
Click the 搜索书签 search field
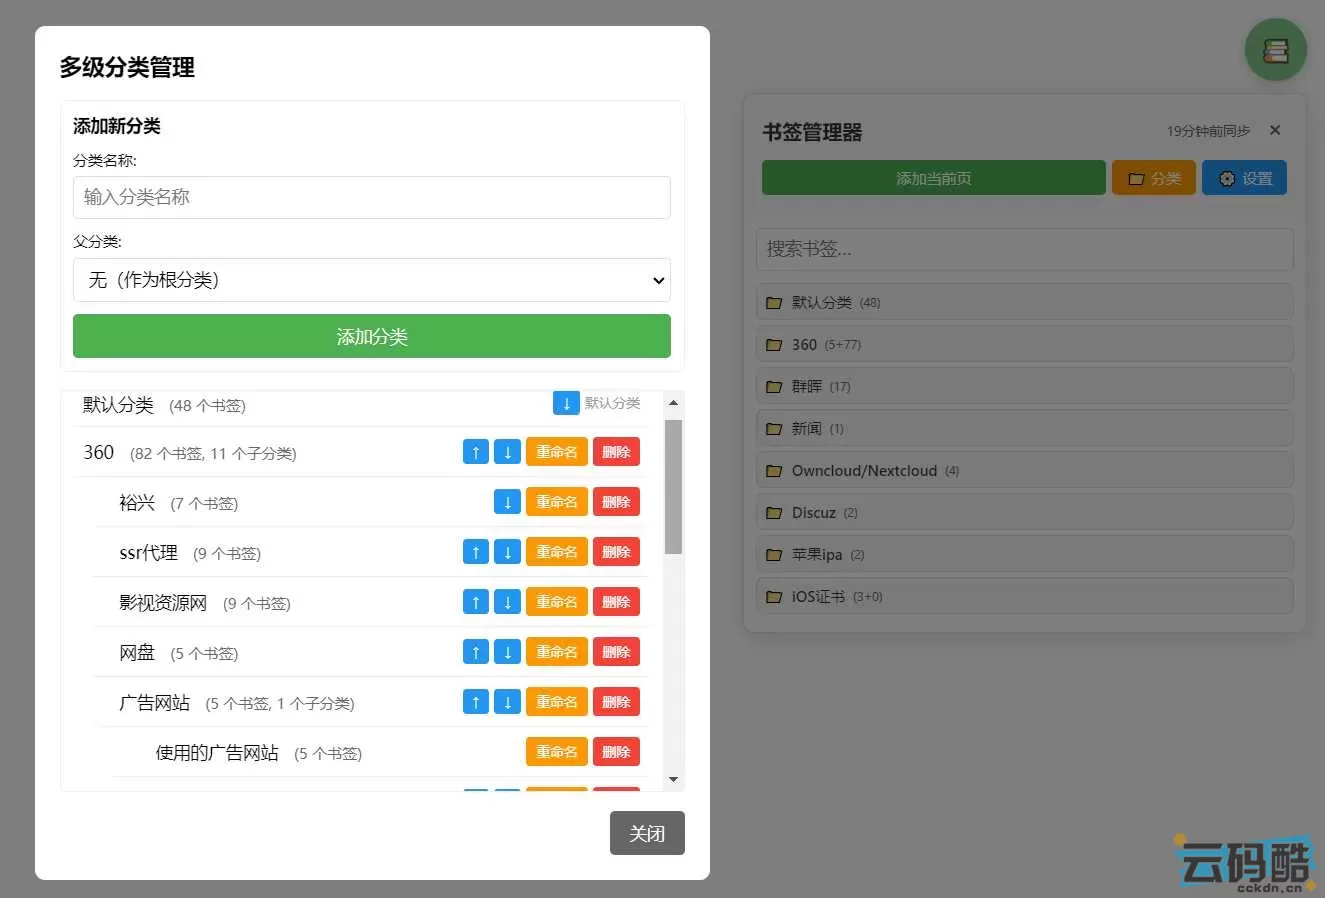coord(1024,249)
